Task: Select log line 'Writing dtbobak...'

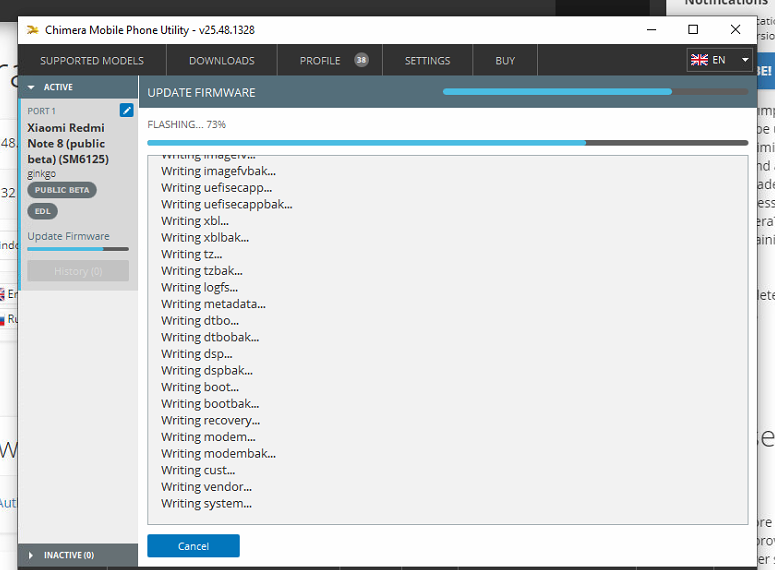Action: (210, 337)
